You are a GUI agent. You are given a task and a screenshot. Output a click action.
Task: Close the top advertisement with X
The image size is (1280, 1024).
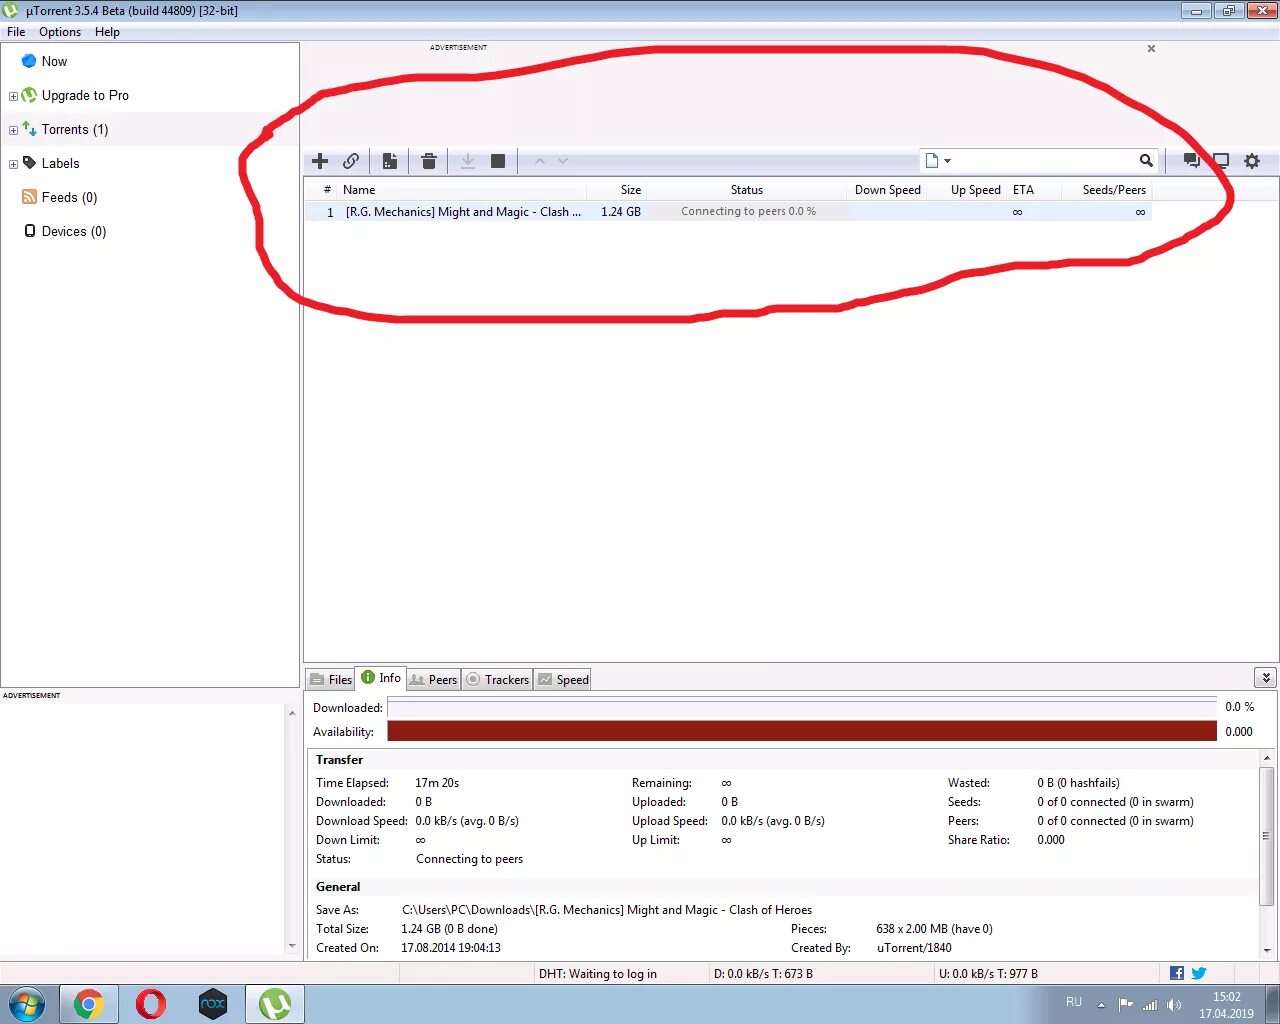[1151, 48]
